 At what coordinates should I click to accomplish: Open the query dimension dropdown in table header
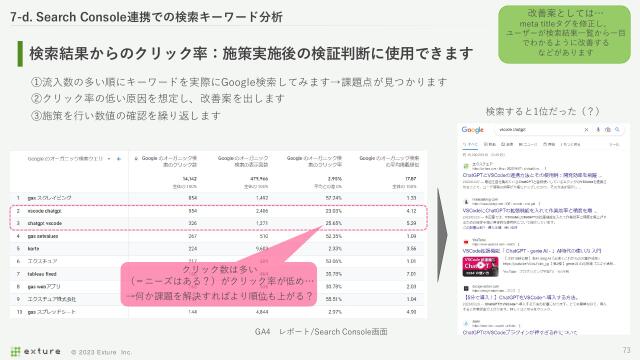tap(109, 159)
